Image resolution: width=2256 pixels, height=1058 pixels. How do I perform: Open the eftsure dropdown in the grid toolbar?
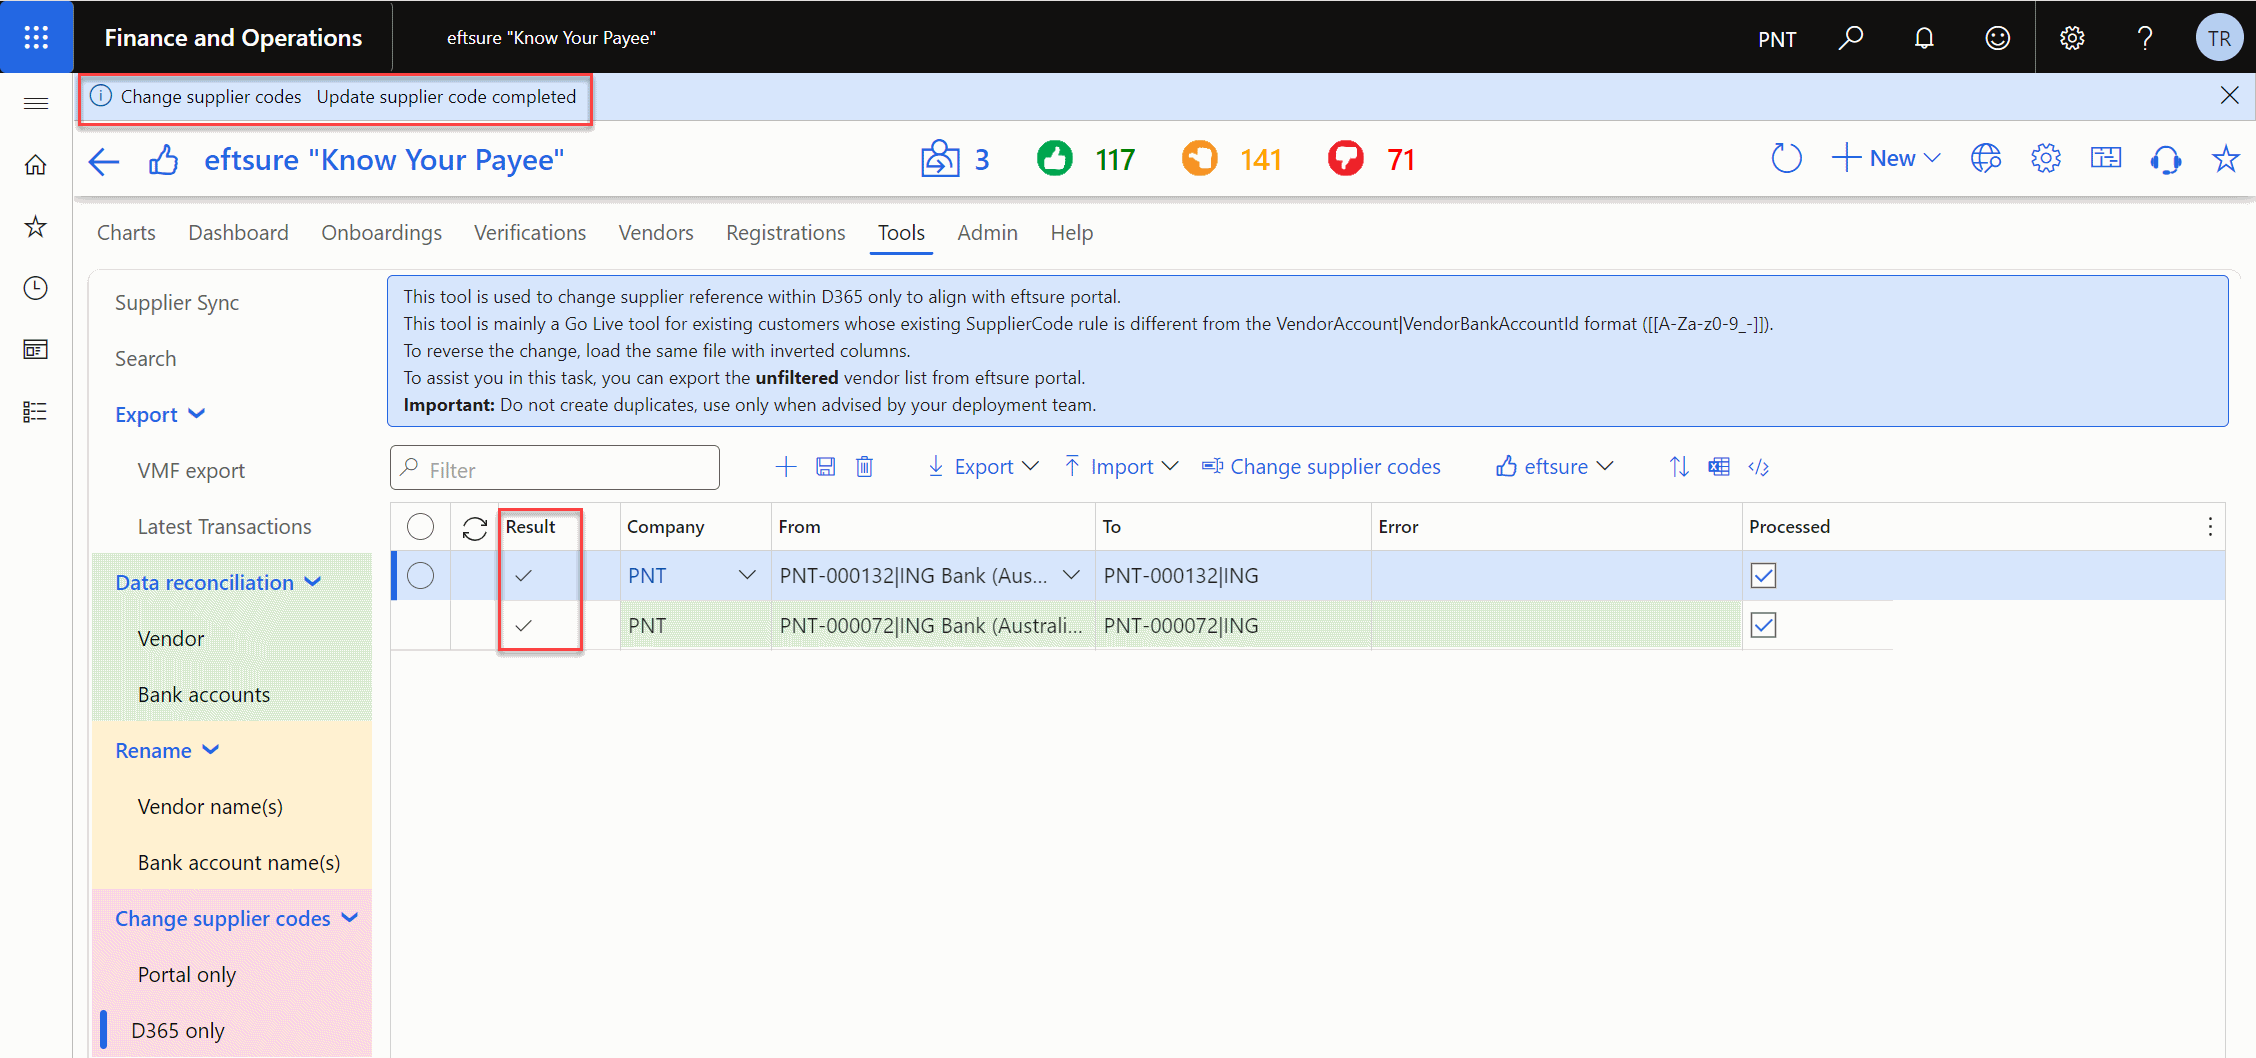(x=1555, y=467)
